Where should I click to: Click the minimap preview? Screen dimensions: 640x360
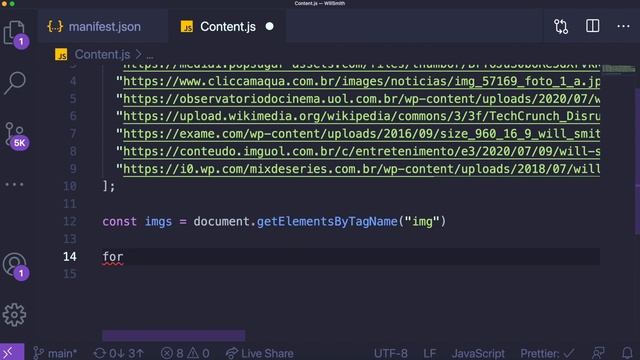point(618,69)
